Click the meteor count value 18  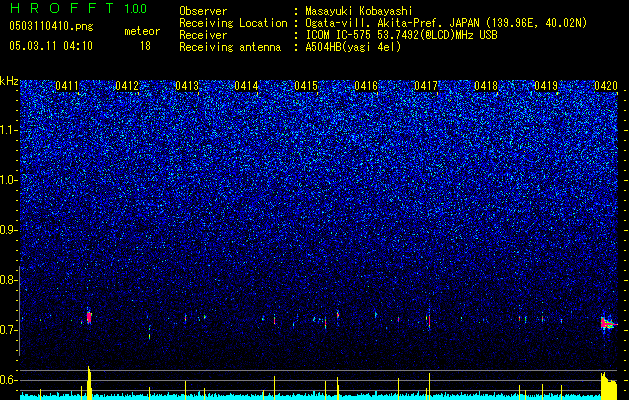(145, 46)
